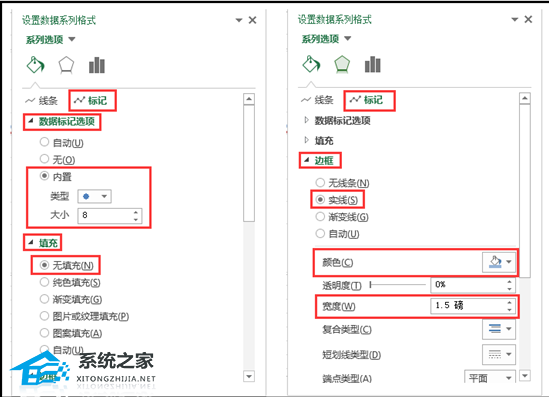Select 无(O) marker option radio
This screenshot has height=397, width=549.
click(x=44, y=159)
